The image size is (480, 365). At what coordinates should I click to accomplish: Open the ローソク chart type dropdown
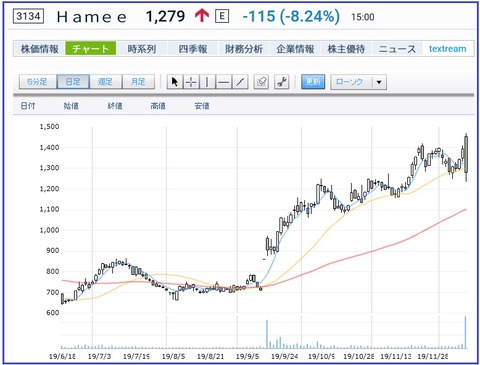[x=358, y=82]
